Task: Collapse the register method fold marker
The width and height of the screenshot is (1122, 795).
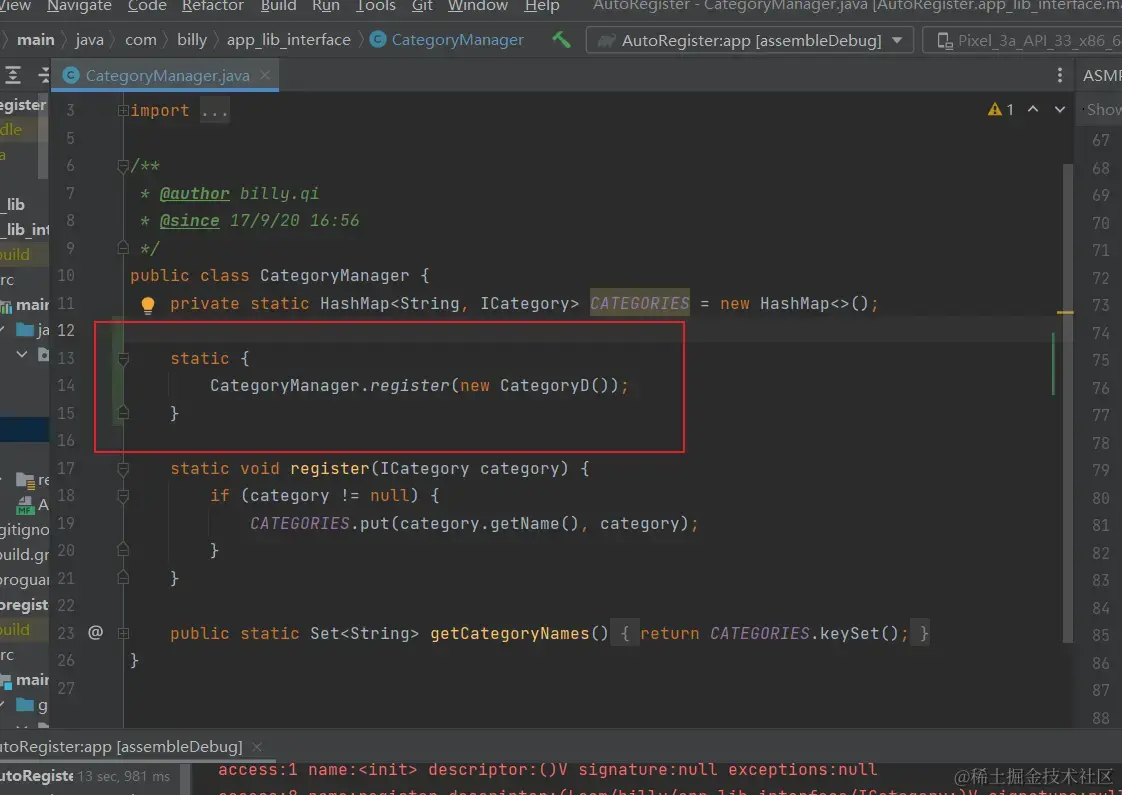Action: pyautogui.click(x=123, y=469)
